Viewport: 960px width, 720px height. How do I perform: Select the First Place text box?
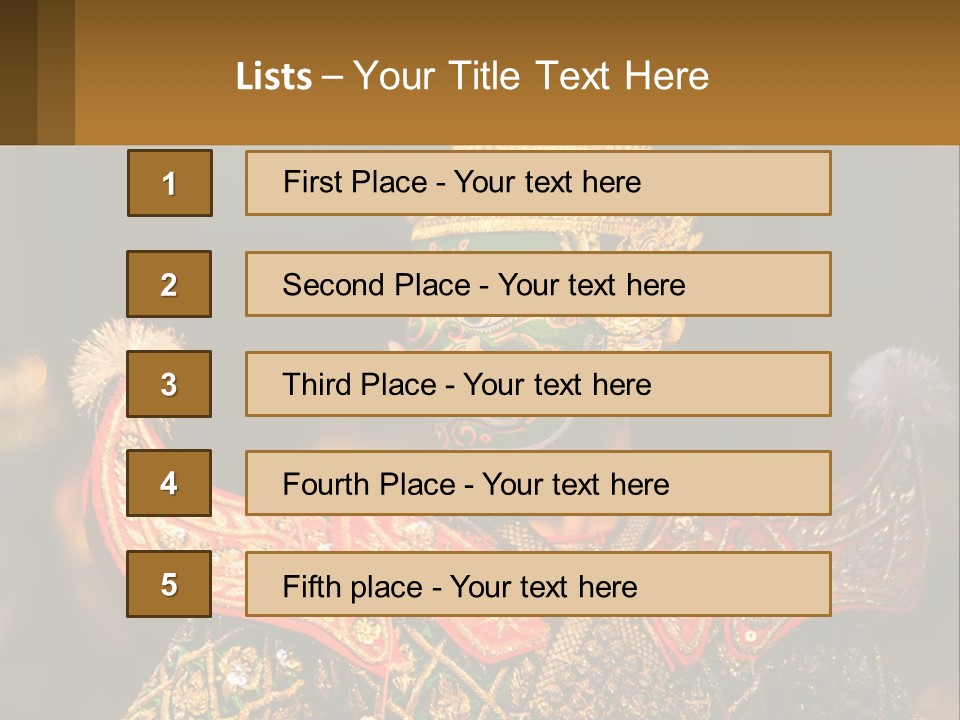point(538,183)
